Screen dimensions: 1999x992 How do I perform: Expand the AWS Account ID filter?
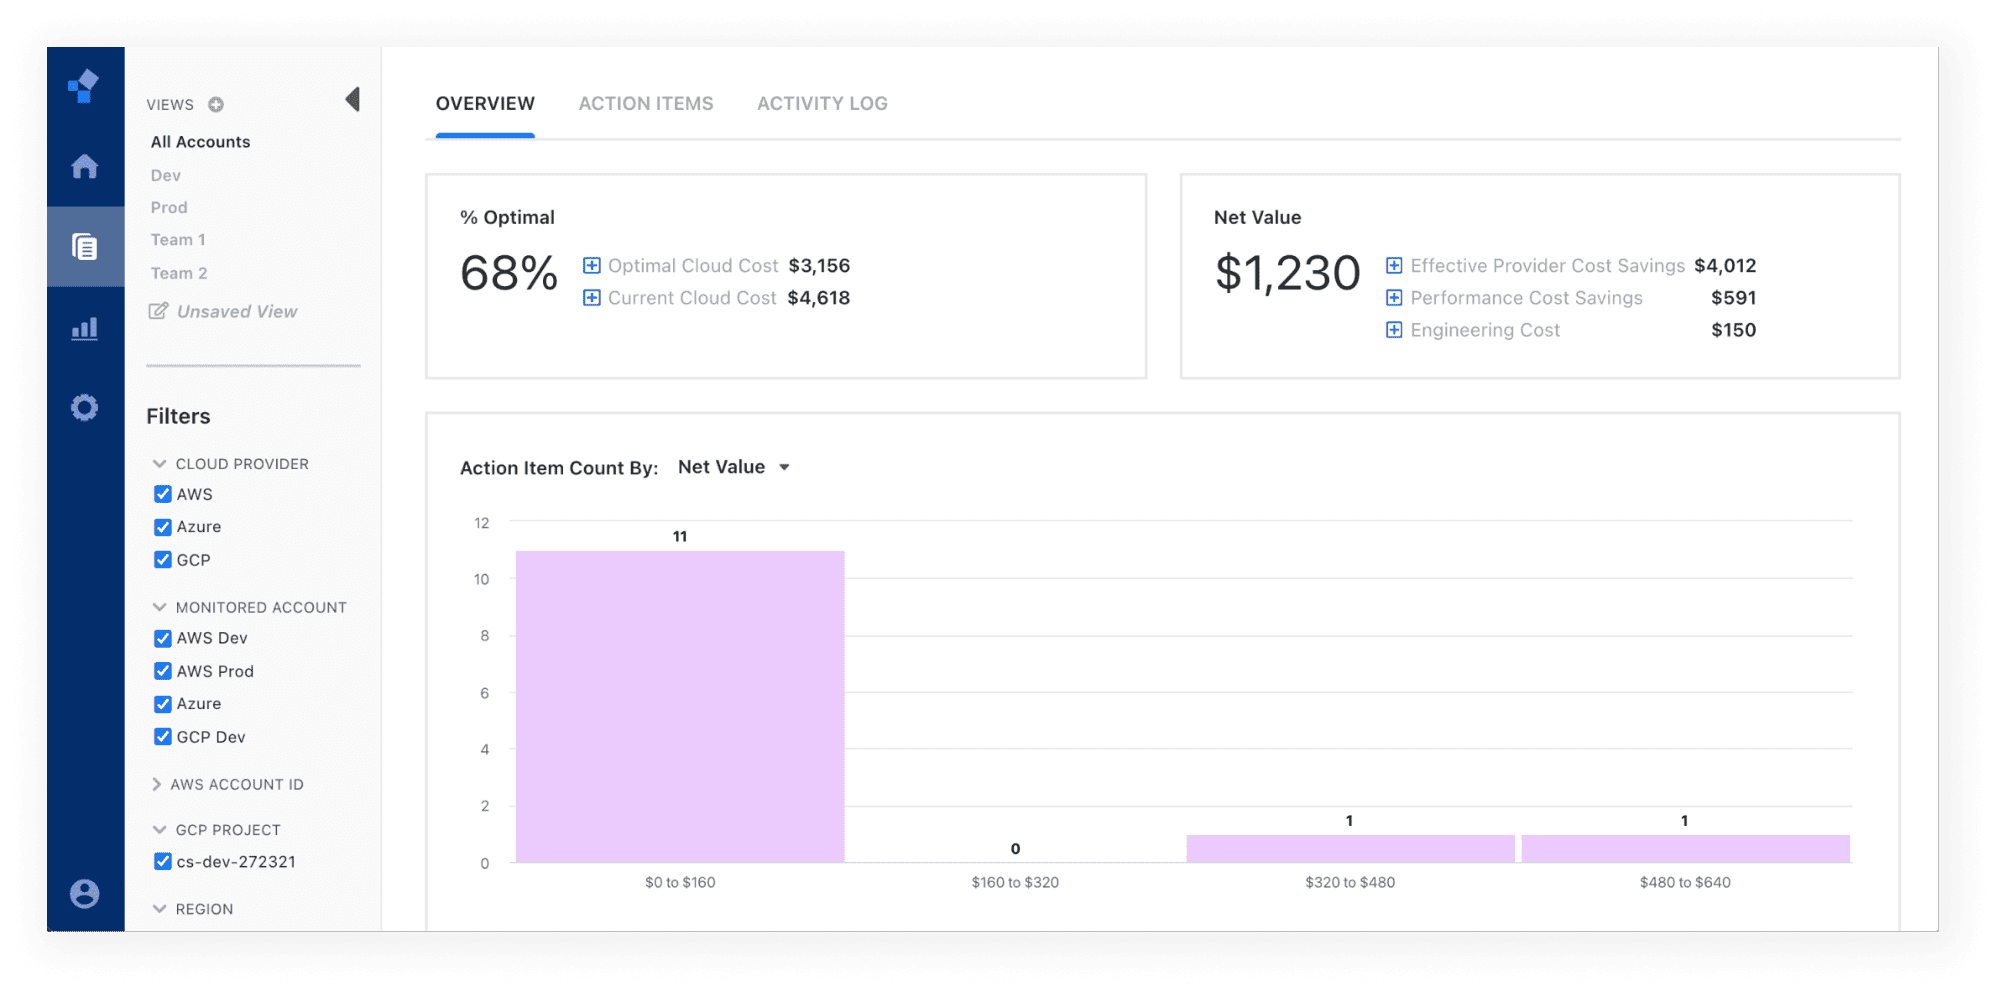point(157,785)
